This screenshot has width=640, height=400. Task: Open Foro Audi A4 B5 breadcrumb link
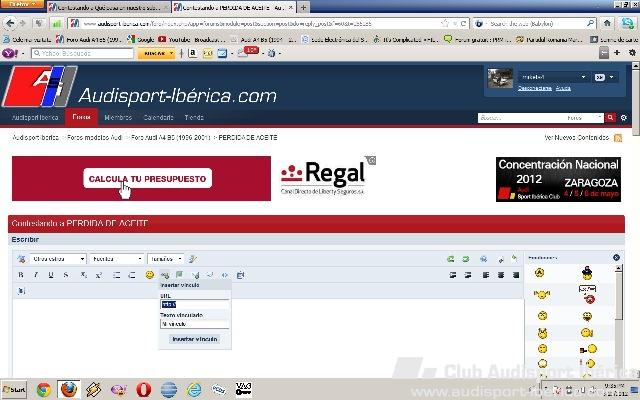pos(171,138)
